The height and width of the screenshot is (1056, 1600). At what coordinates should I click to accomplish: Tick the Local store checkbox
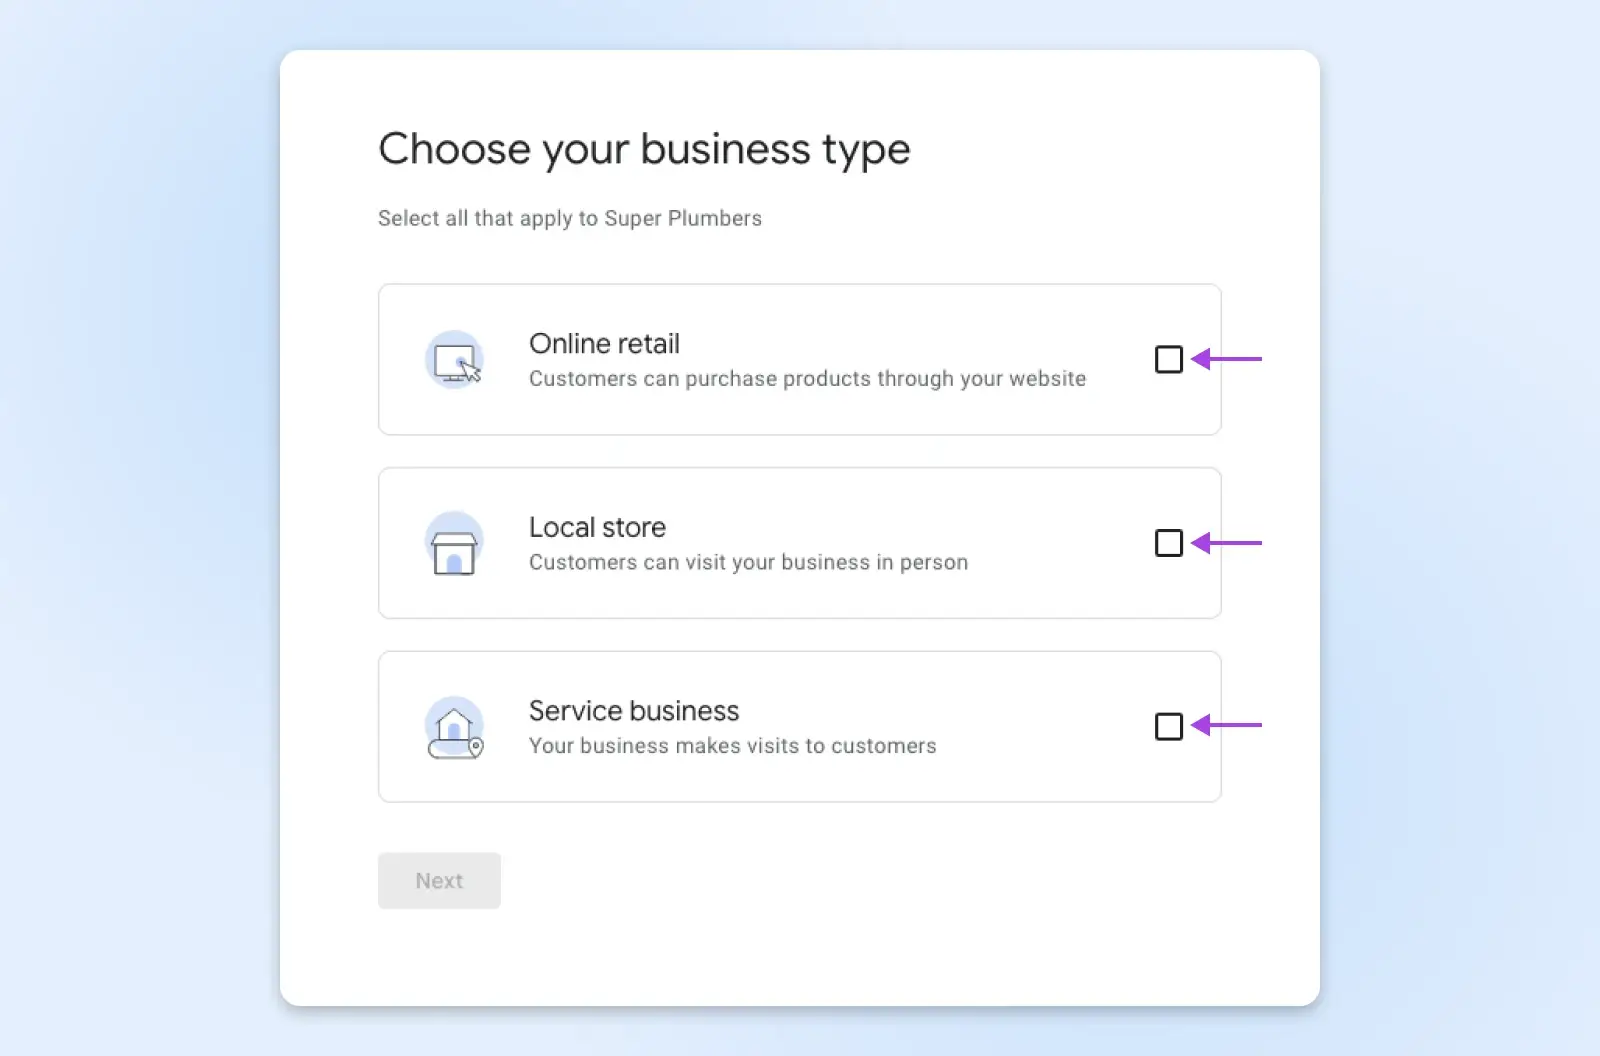click(1168, 543)
